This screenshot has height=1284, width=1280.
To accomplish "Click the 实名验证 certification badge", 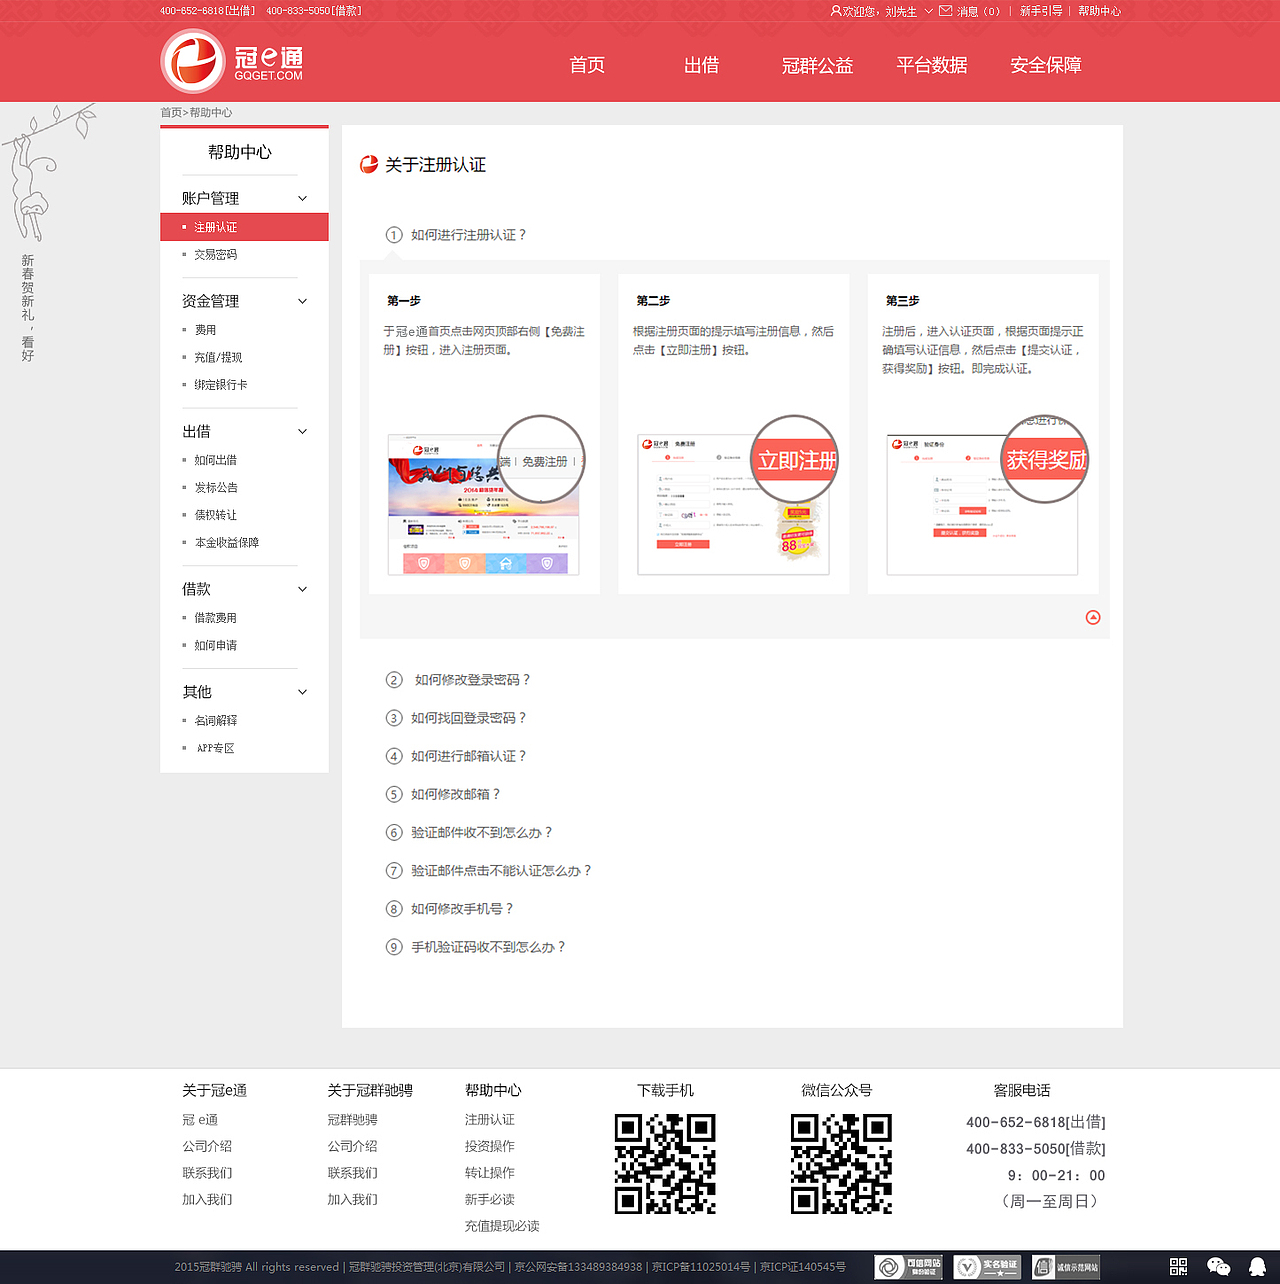I will tap(987, 1266).
